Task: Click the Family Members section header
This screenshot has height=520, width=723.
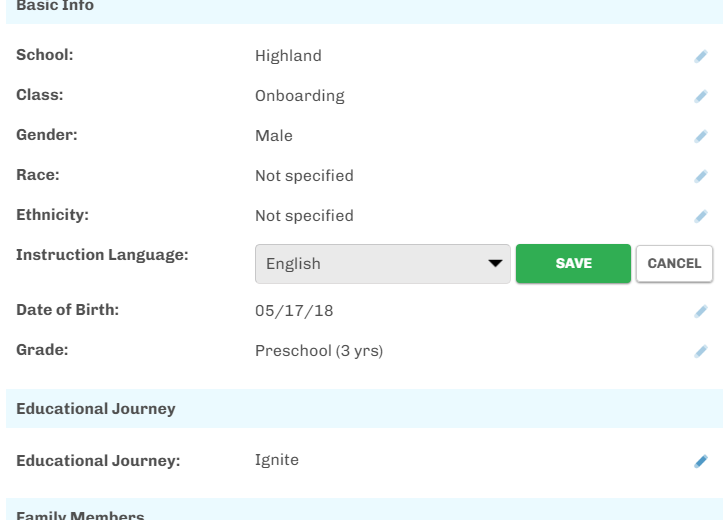Action: [x=80, y=514]
